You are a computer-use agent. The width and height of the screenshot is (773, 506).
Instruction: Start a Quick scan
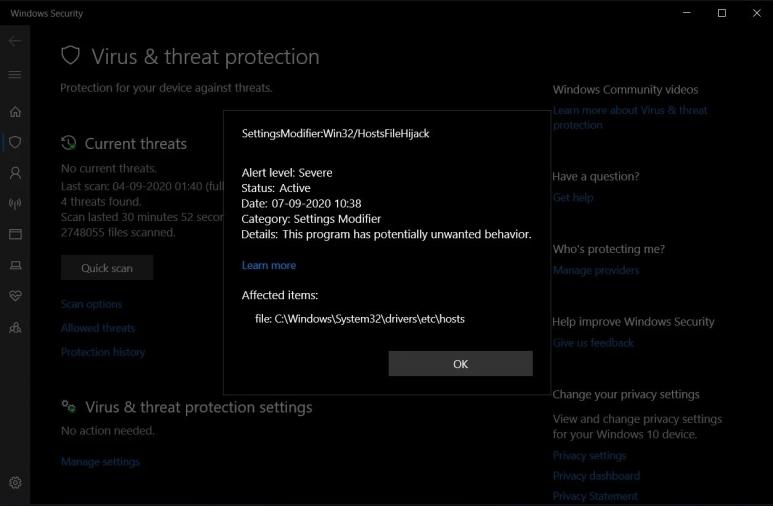coord(107,268)
